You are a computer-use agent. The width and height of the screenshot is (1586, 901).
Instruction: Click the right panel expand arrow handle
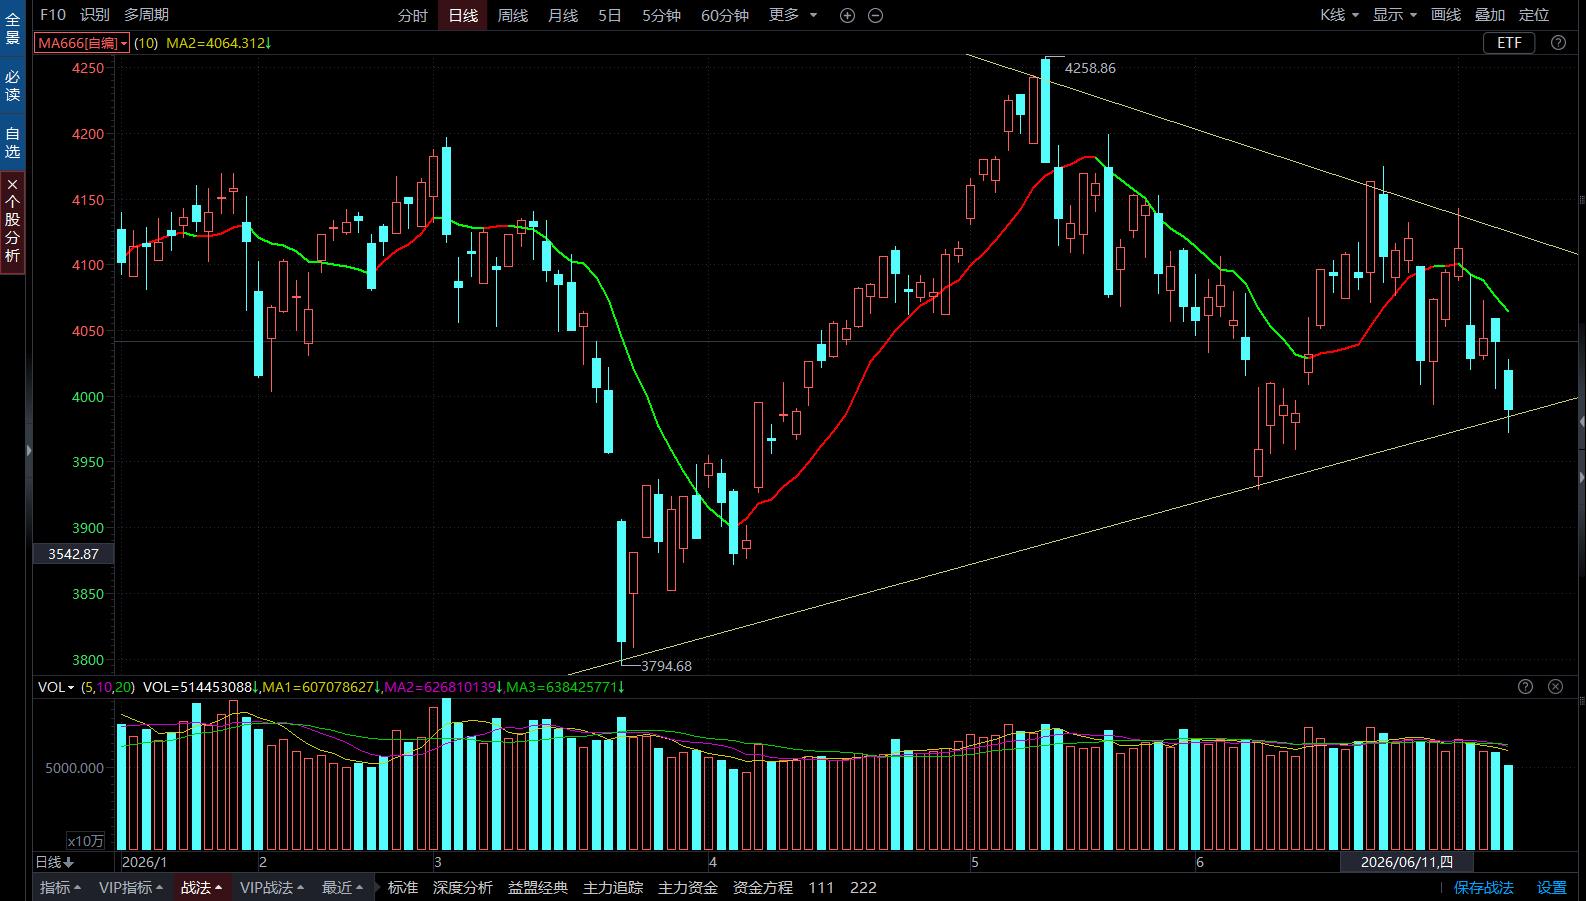pyautogui.click(x=1582, y=423)
